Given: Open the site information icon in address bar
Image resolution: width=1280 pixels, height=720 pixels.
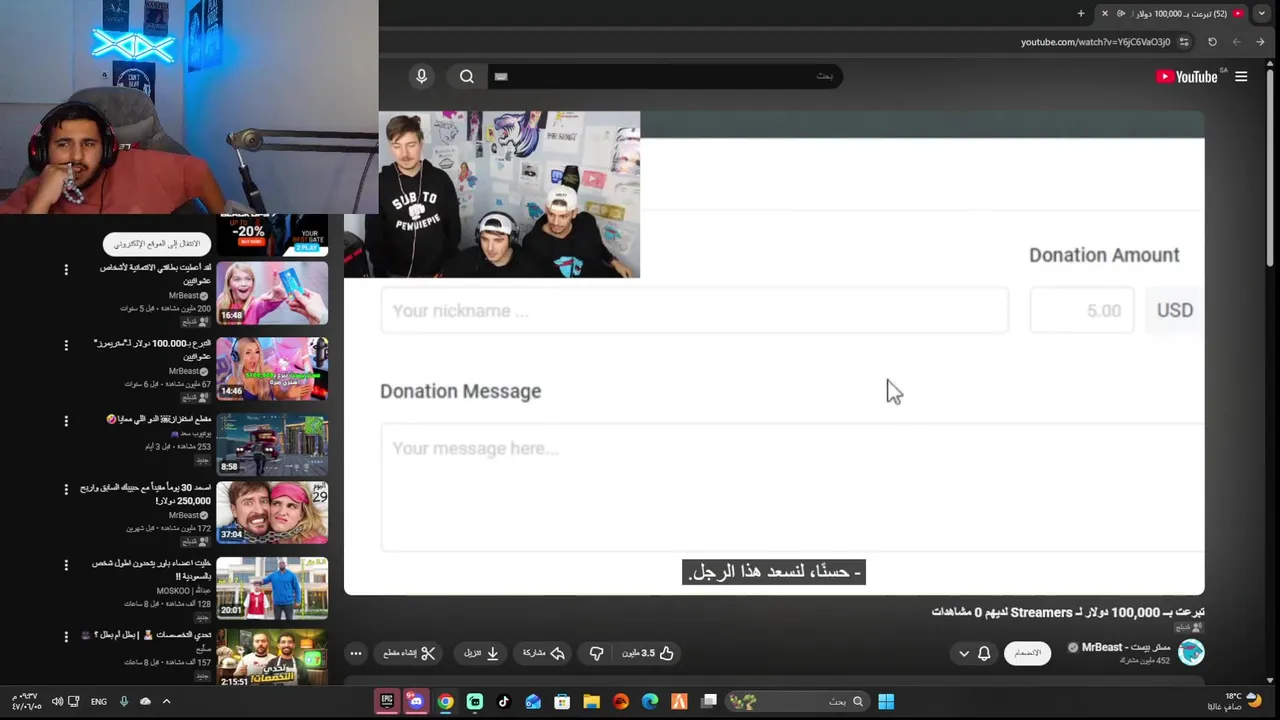Looking at the screenshot, I should pos(1184,42).
